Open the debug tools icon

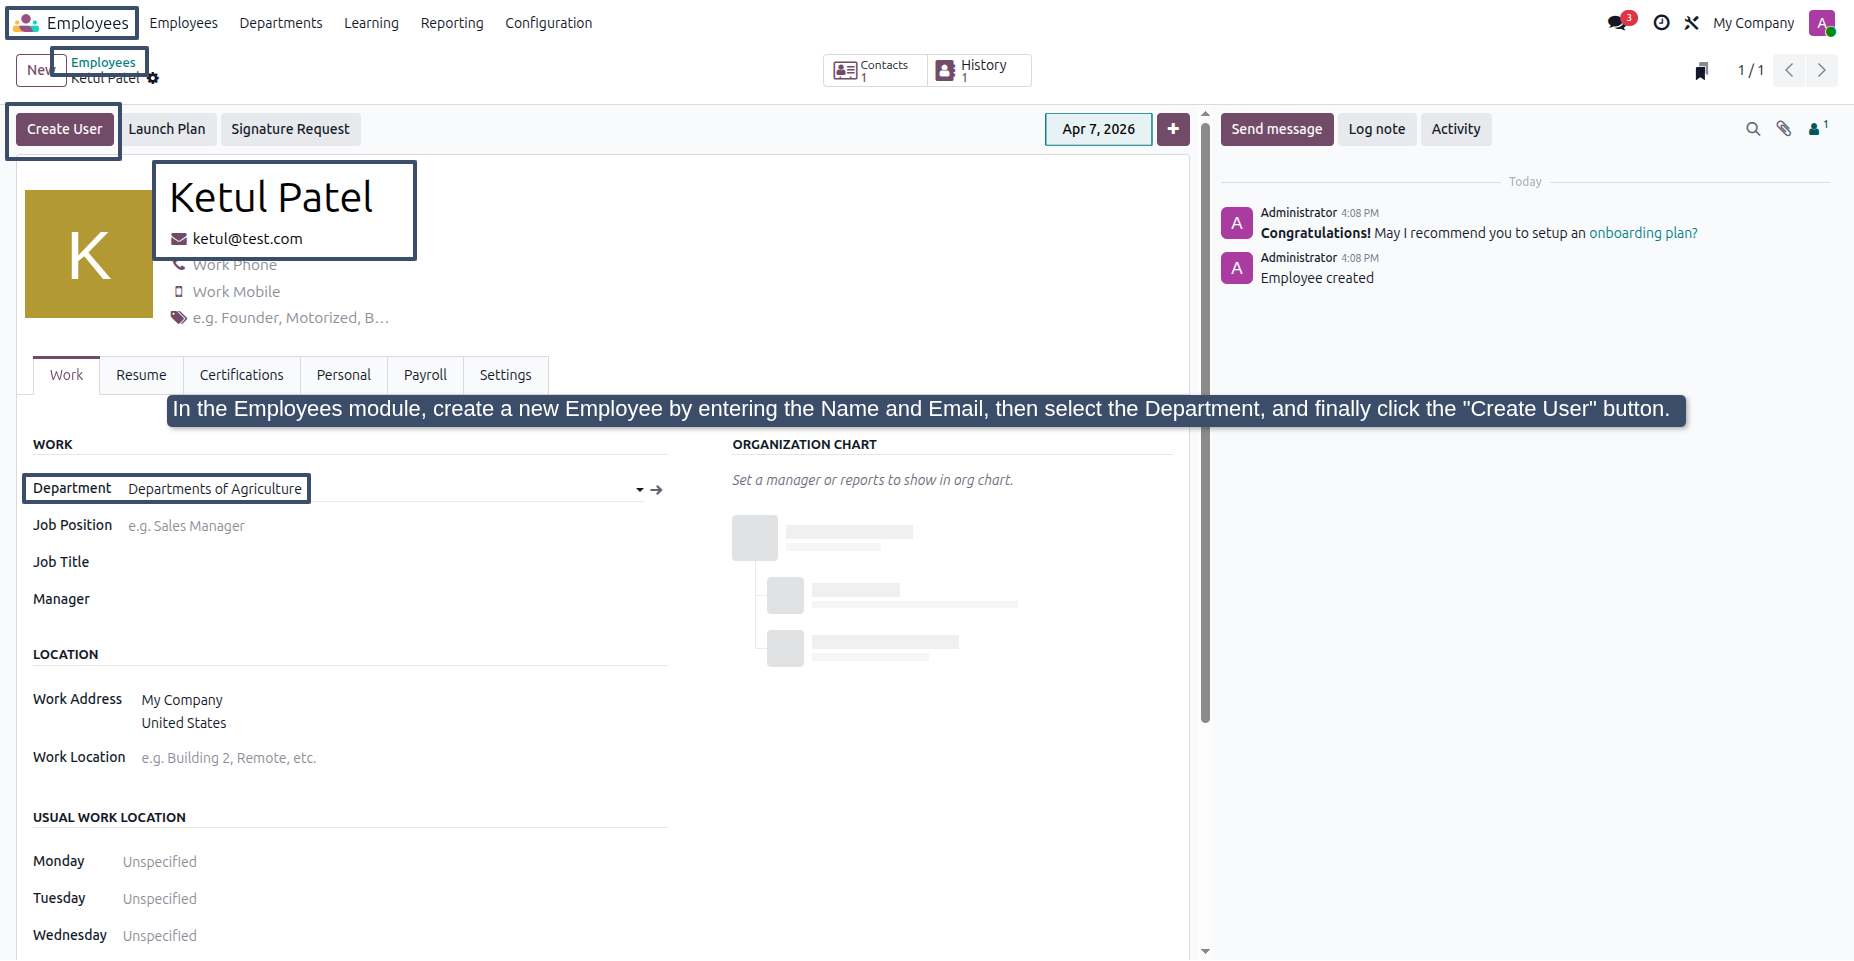tap(1691, 22)
